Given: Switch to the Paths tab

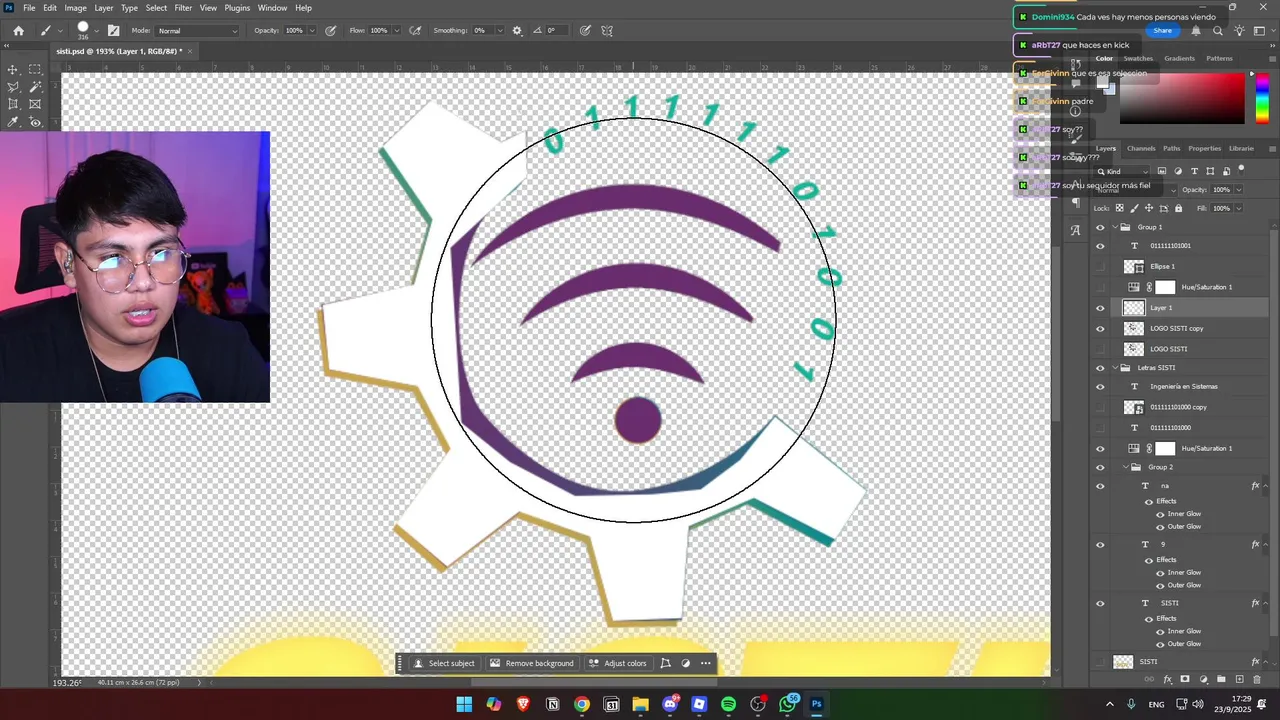Looking at the screenshot, I should (1171, 148).
